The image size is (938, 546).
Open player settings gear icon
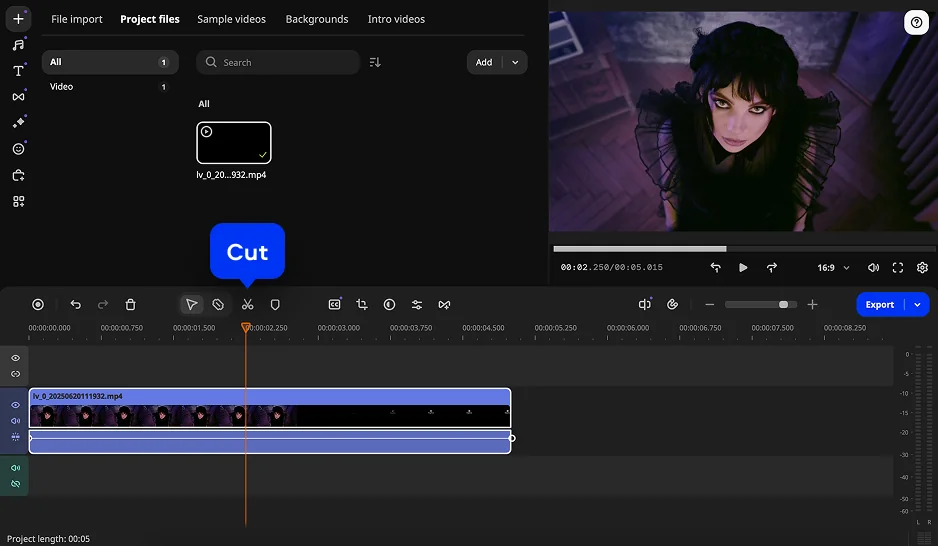[x=922, y=267]
